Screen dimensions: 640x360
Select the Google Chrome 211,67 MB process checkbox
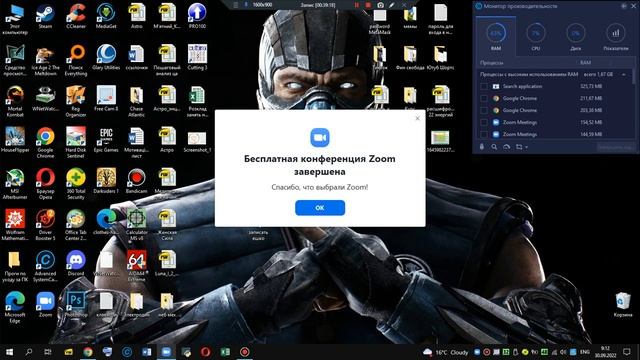484,98
